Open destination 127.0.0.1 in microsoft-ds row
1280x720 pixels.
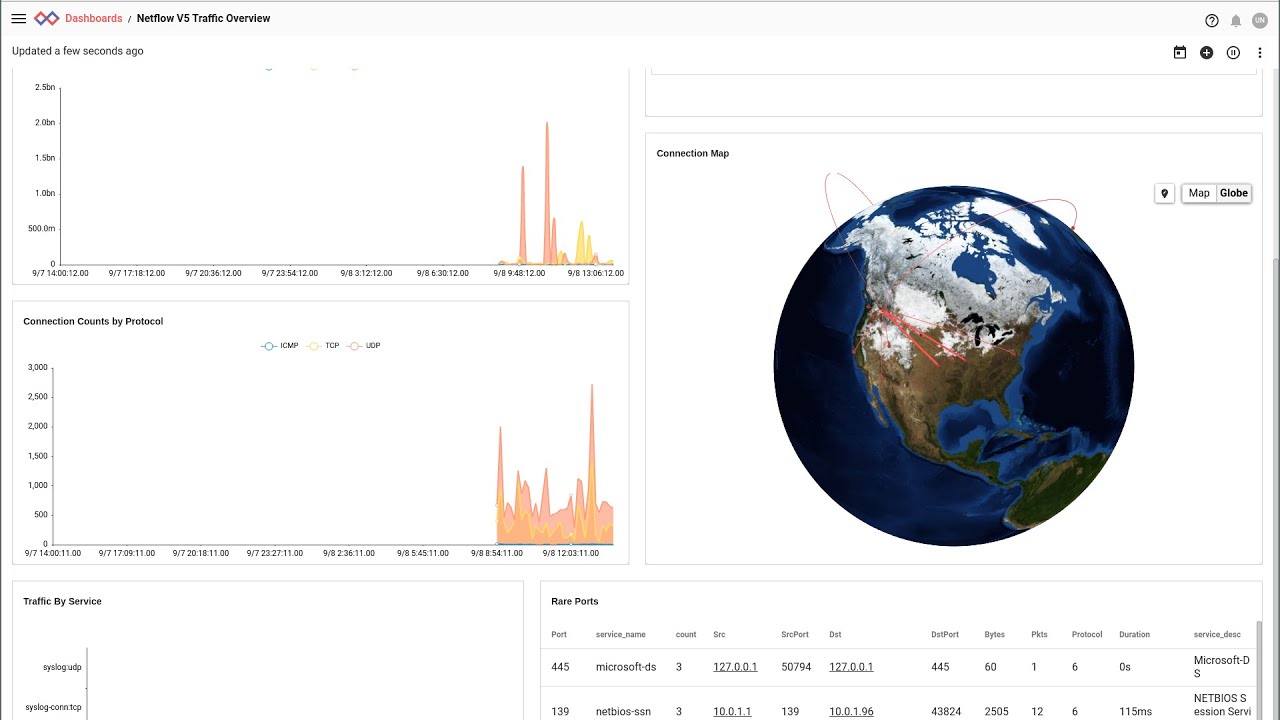pyautogui.click(x=851, y=667)
